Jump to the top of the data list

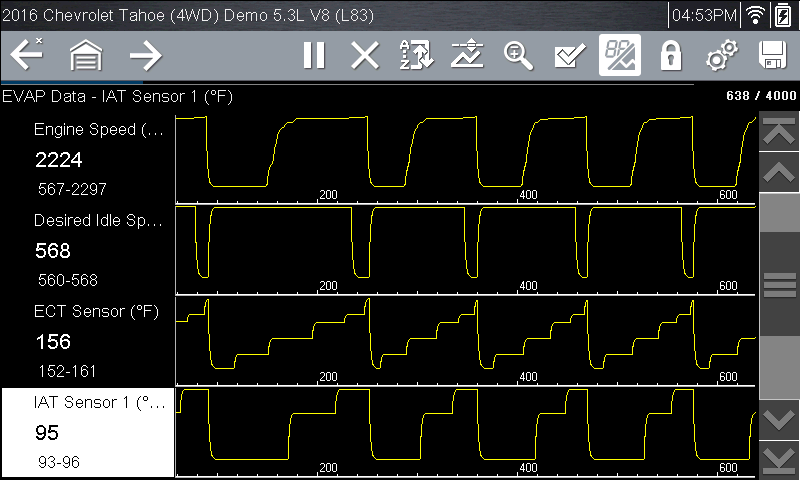779,132
